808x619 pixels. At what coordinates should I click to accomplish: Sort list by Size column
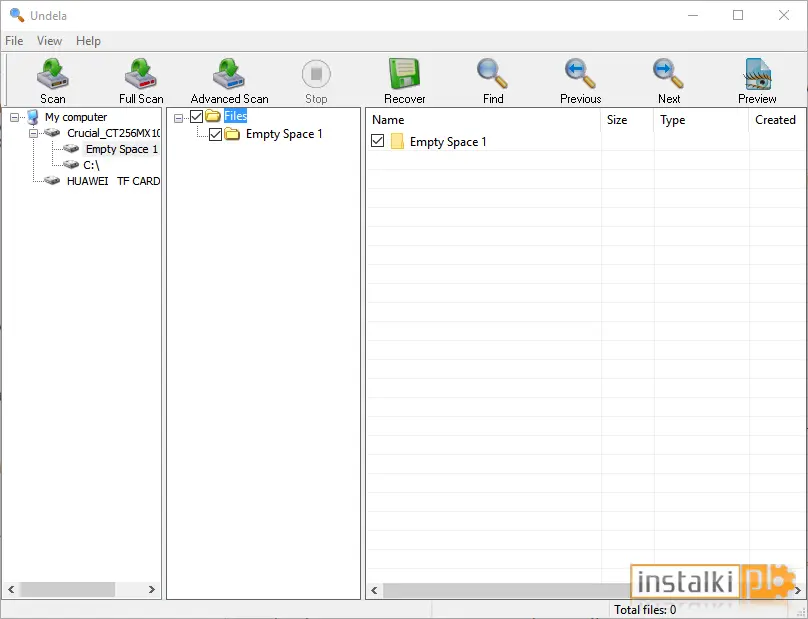pos(627,120)
